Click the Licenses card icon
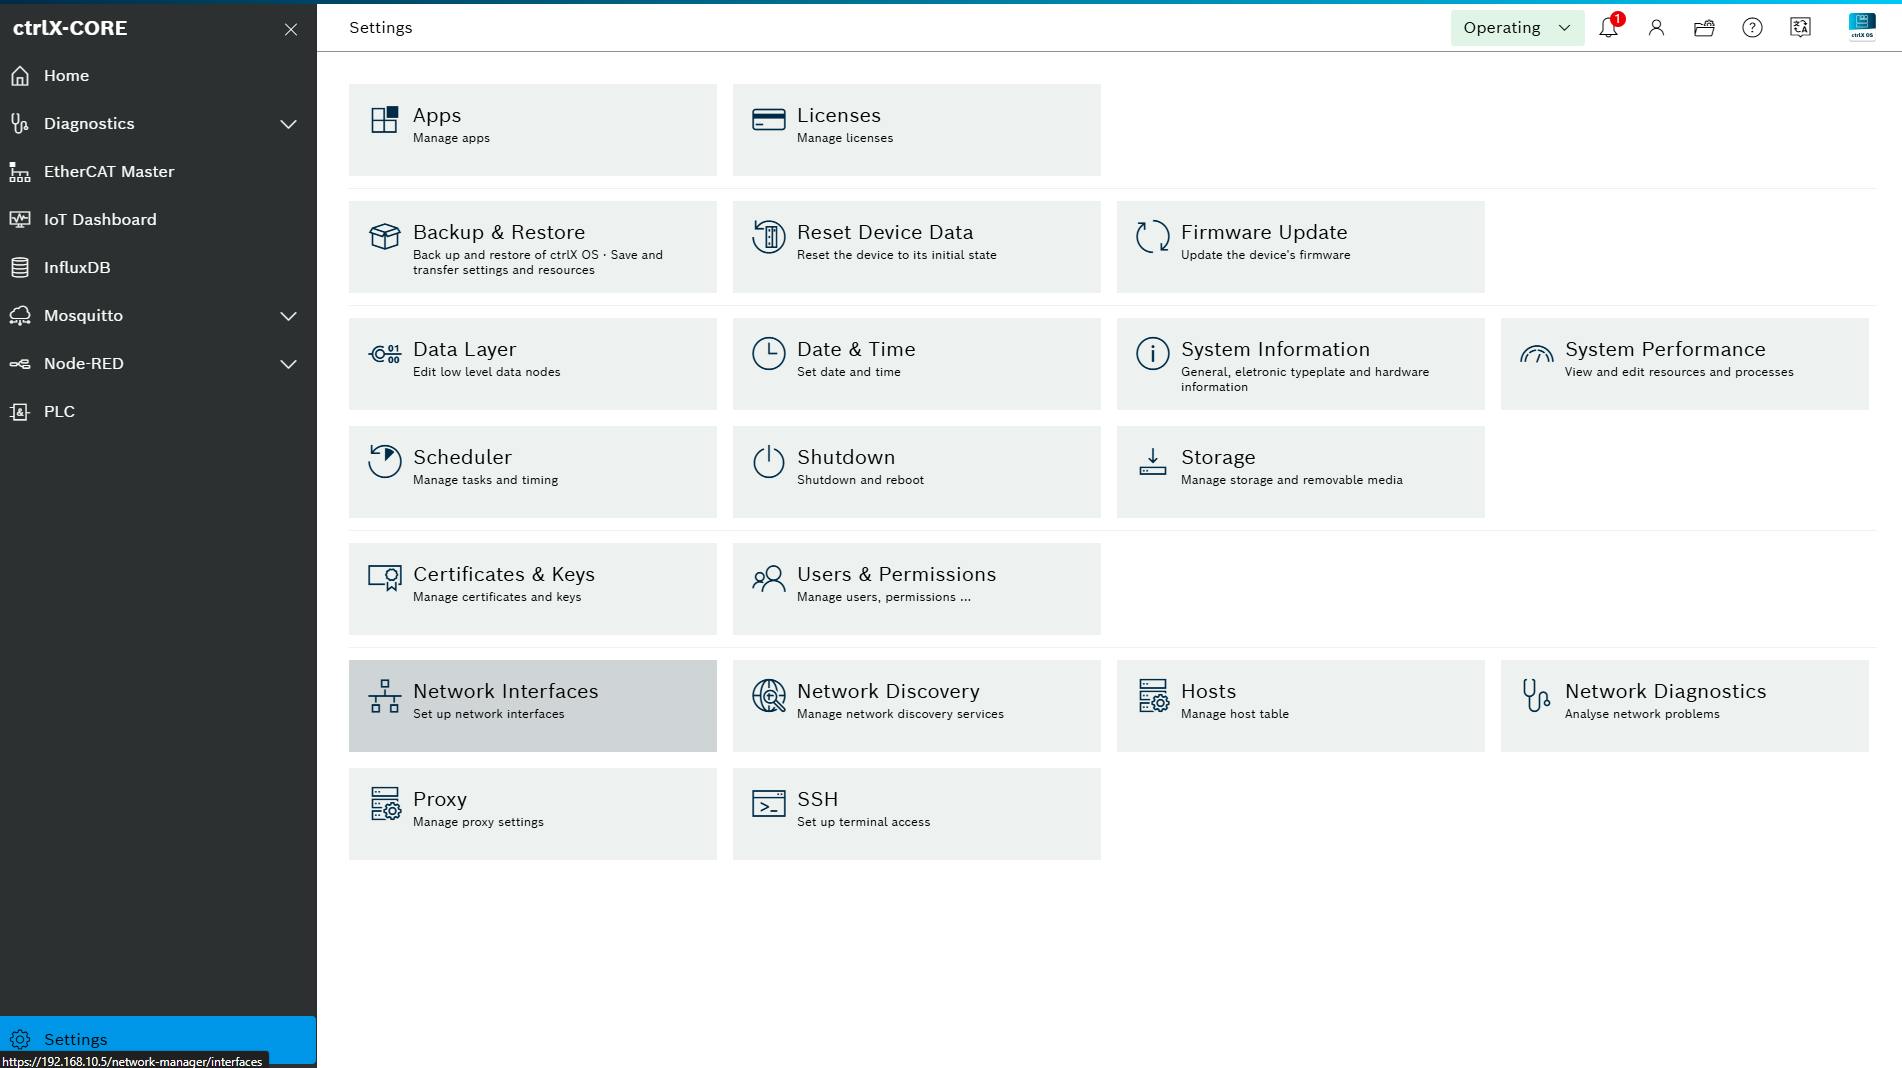 coord(769,120)
